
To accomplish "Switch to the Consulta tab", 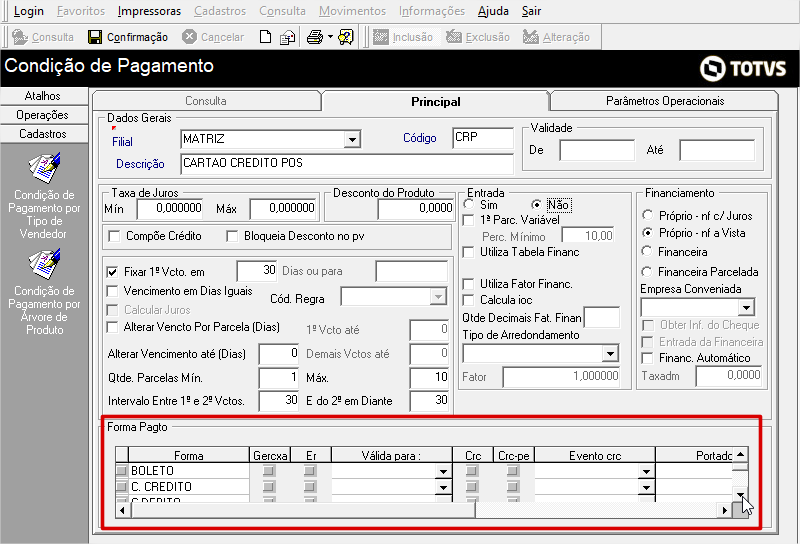I will tap(206, 101).
